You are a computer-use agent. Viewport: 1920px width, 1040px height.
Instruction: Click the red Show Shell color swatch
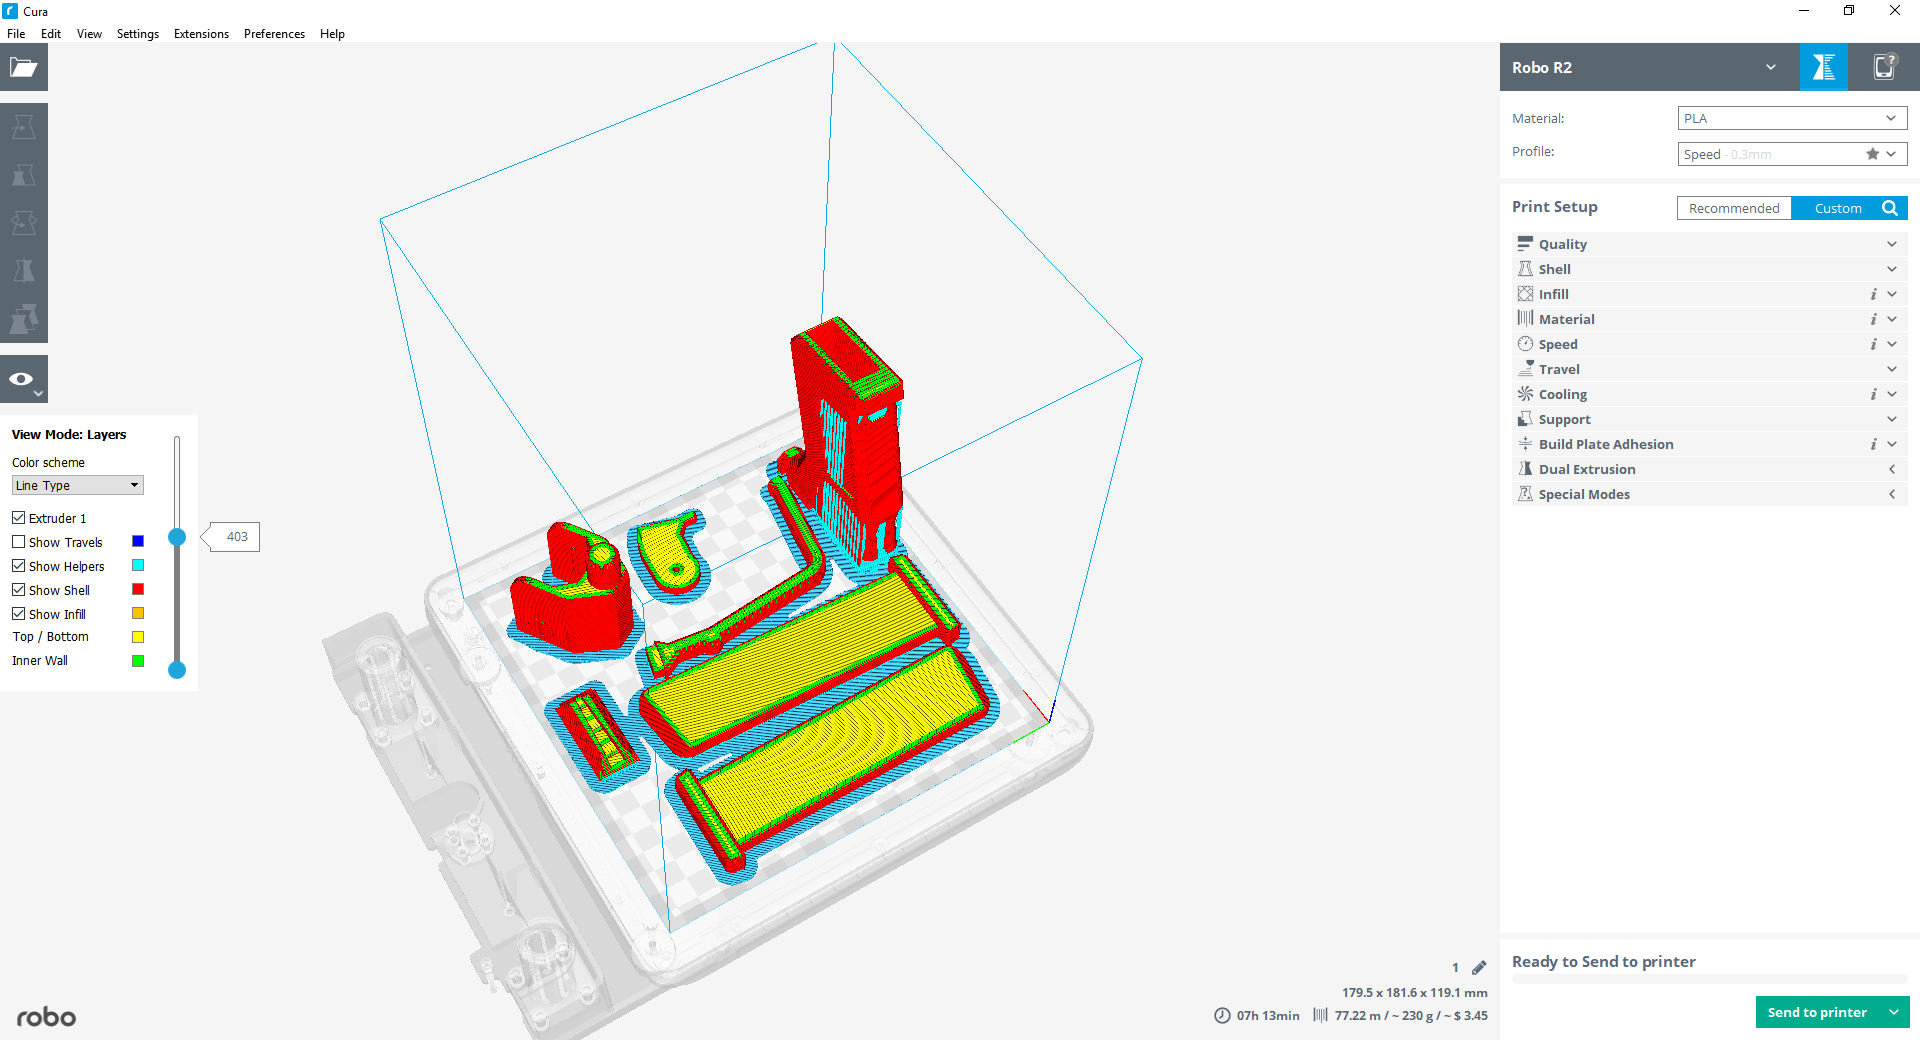(x=138, y=589)
